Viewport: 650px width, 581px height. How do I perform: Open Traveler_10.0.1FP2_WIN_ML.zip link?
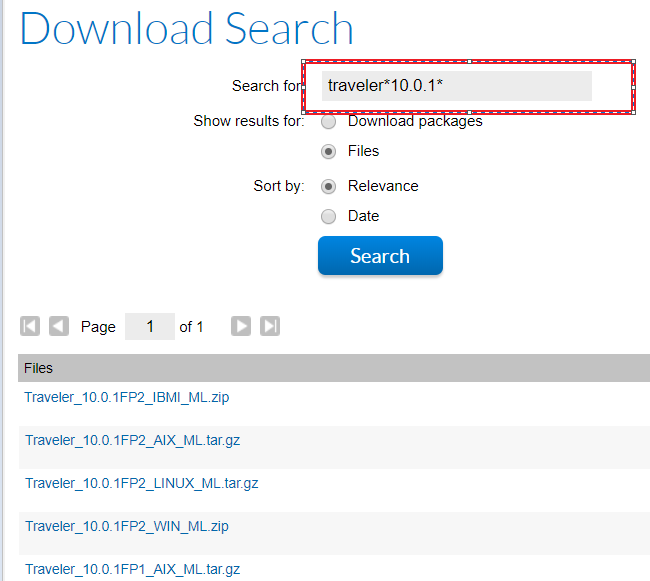(x=127, y=526)
